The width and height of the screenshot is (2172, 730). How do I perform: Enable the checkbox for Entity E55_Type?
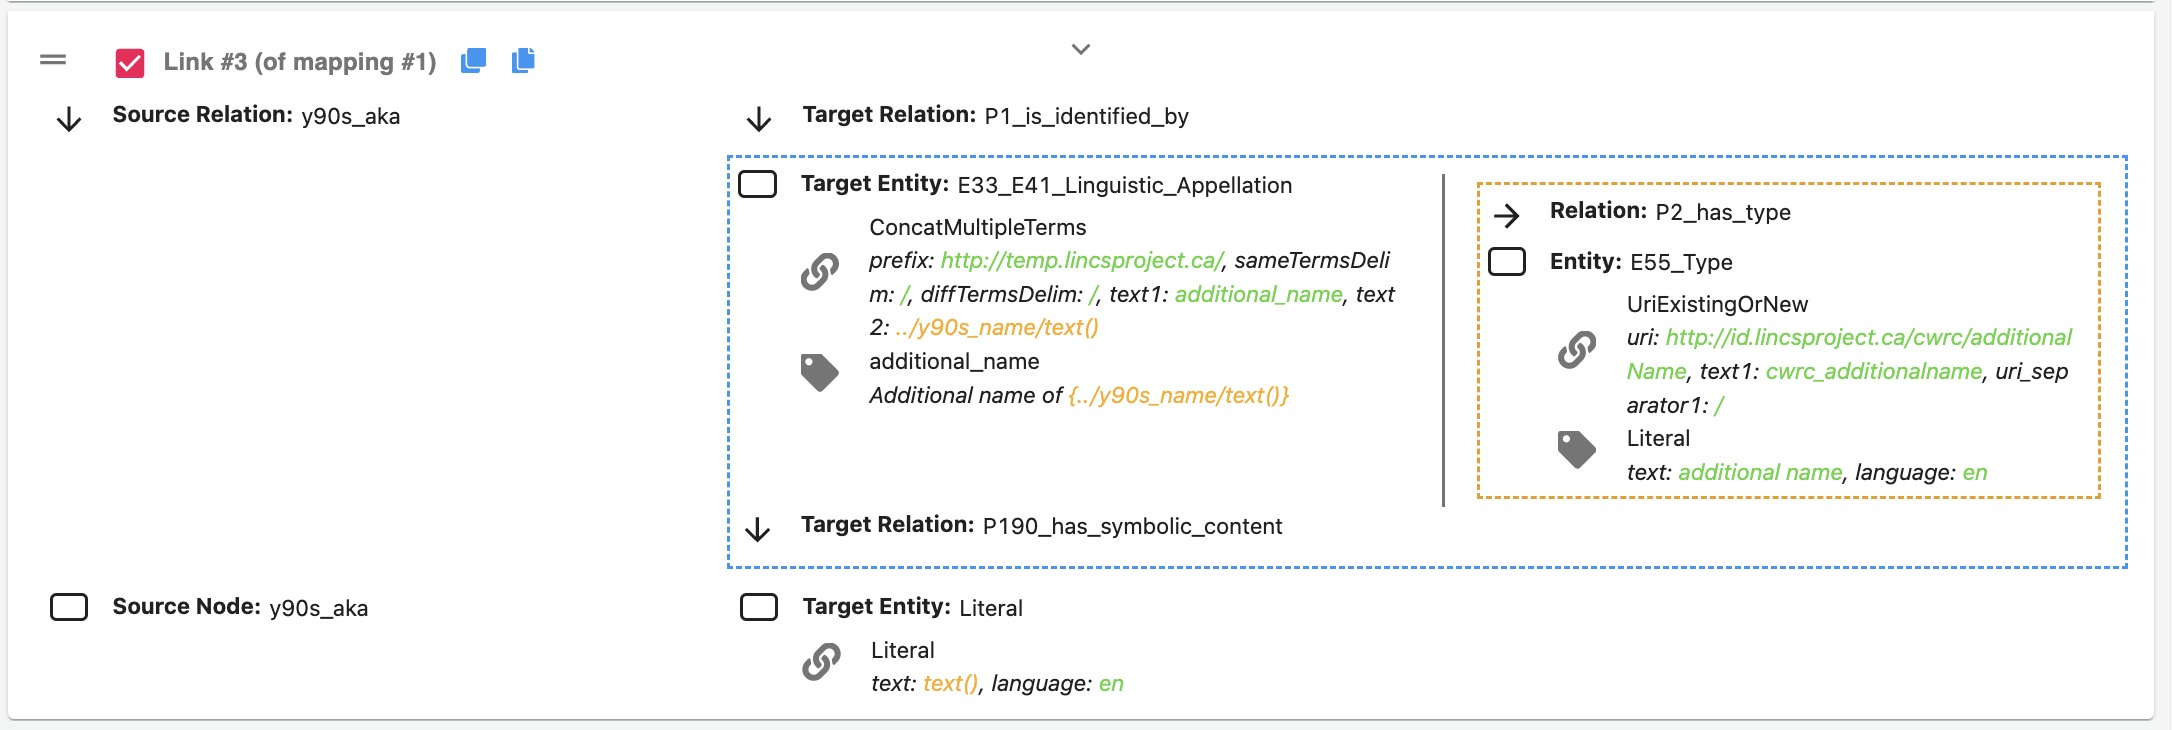1507,262
